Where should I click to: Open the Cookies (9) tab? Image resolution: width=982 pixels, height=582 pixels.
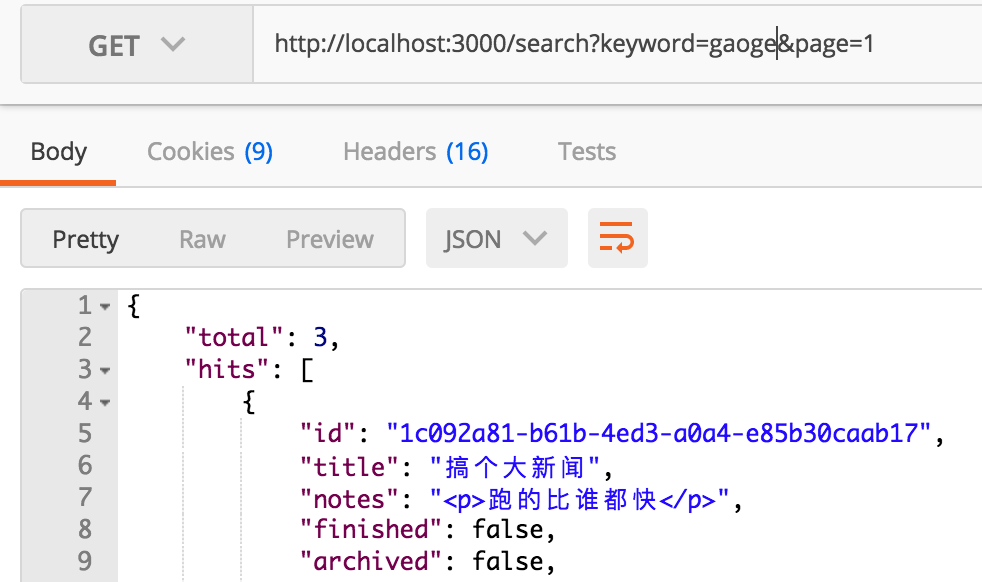209,152
